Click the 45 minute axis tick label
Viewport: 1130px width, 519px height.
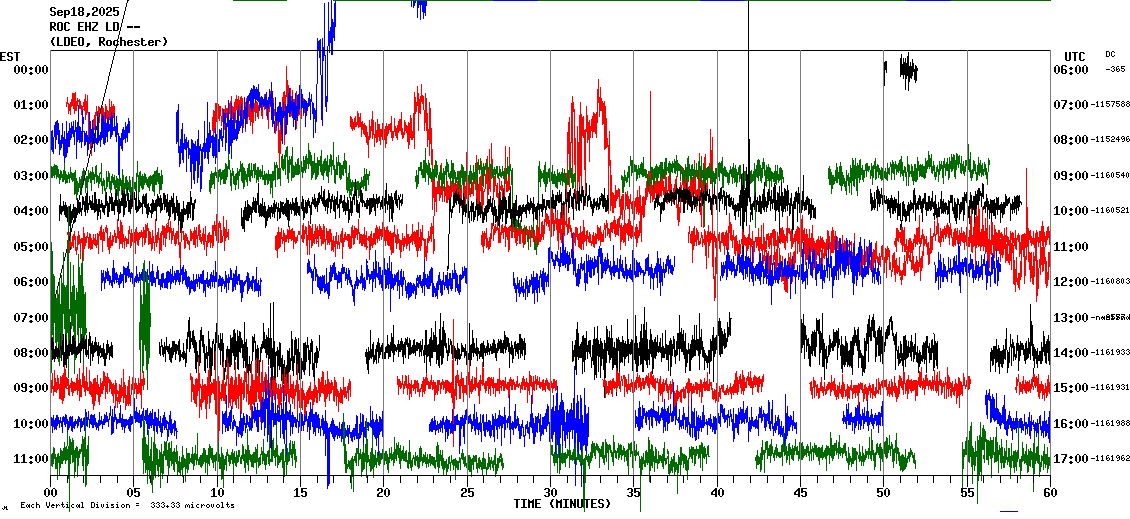coord(800,493)
